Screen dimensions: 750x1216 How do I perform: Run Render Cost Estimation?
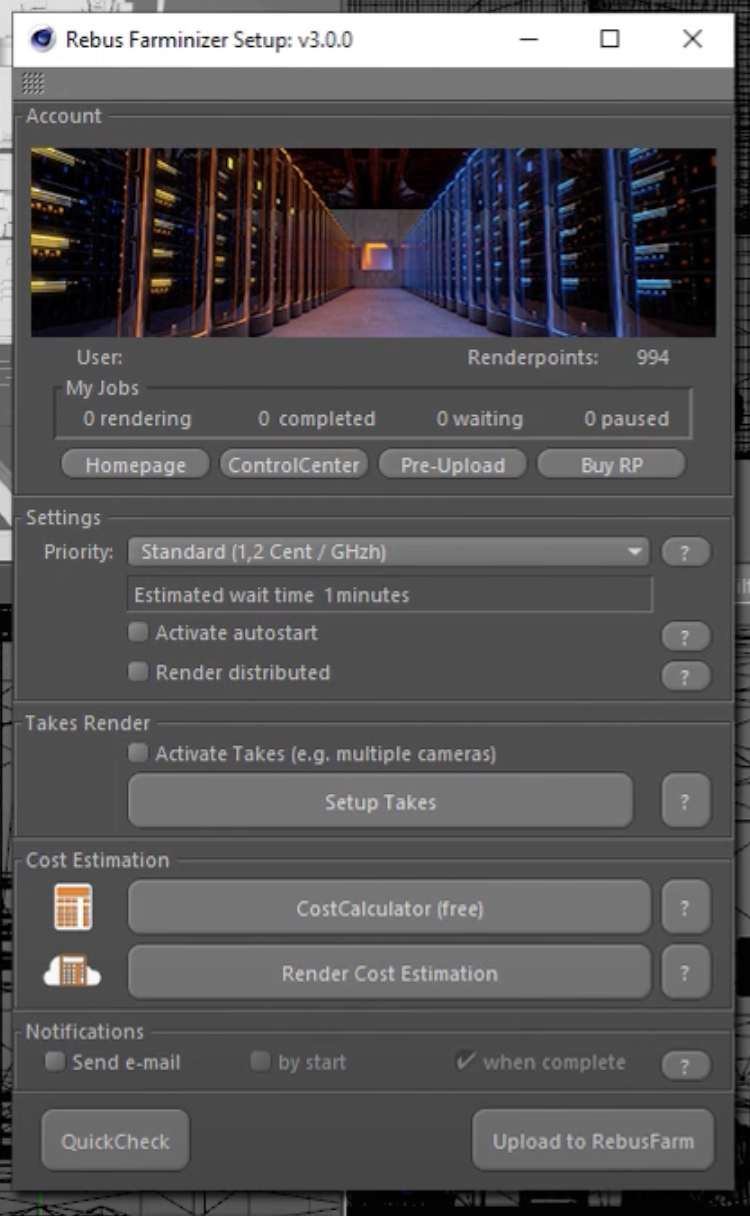tap(389, 973)
